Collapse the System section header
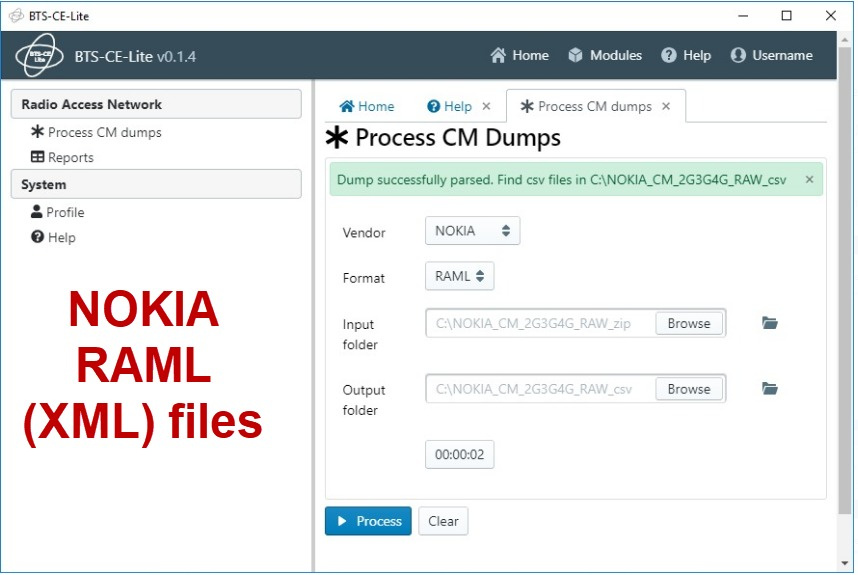This screenshot has width=858, height=575. pyautogui.click(x=156, y=184)
